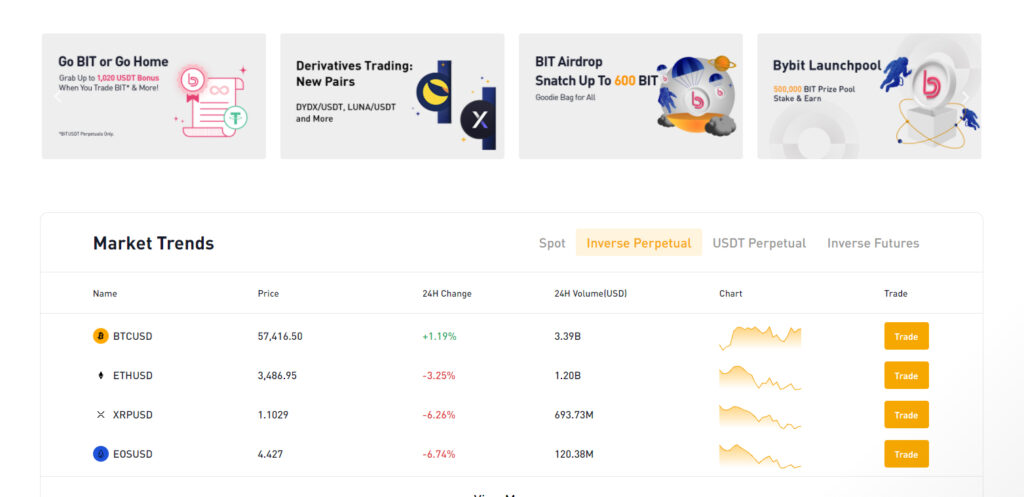This screenshot has width=1024, height=497.
Task: Switch to the Spot tab
Action: click(552, 243)
